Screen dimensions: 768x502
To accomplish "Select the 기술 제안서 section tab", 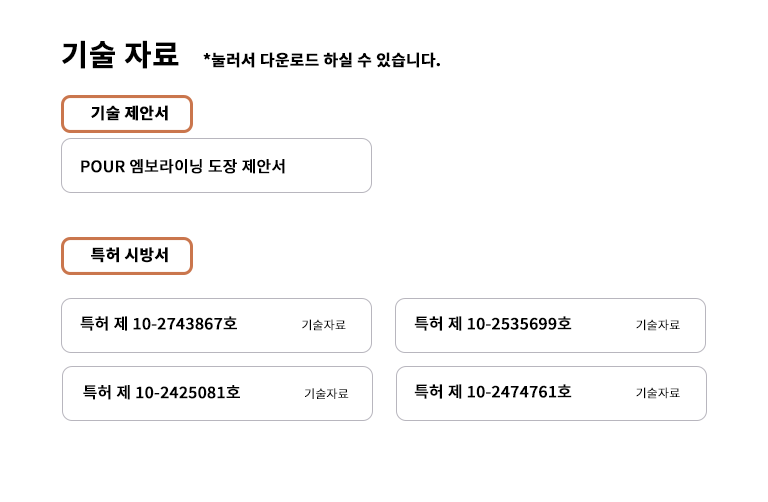I will coord(127,114).
